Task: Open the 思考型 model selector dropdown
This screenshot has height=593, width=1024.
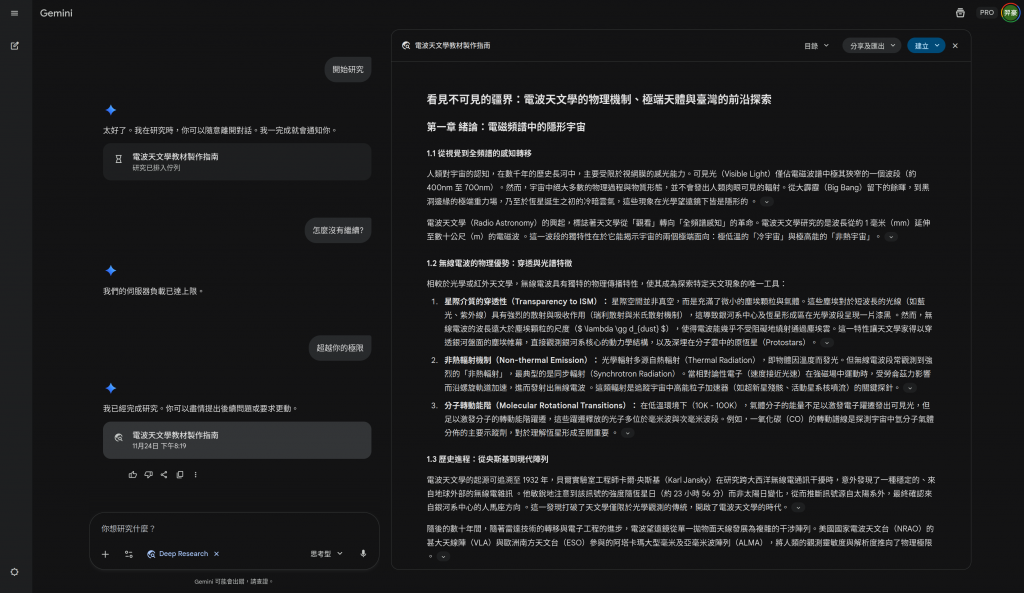Action: (x=326, y=554)
